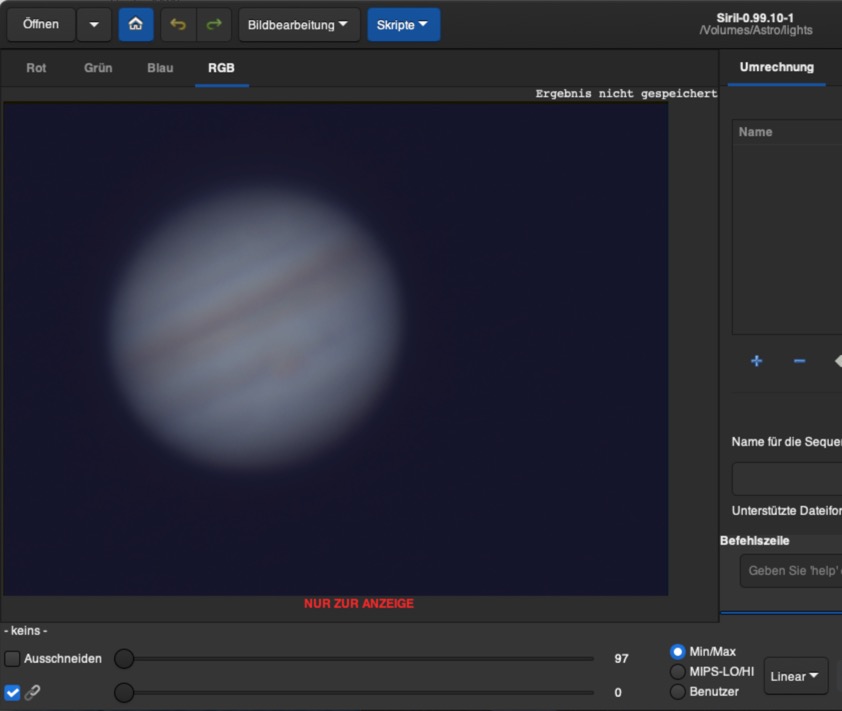
Task: Expand the Skripte menu
Action: click(403, 25)
